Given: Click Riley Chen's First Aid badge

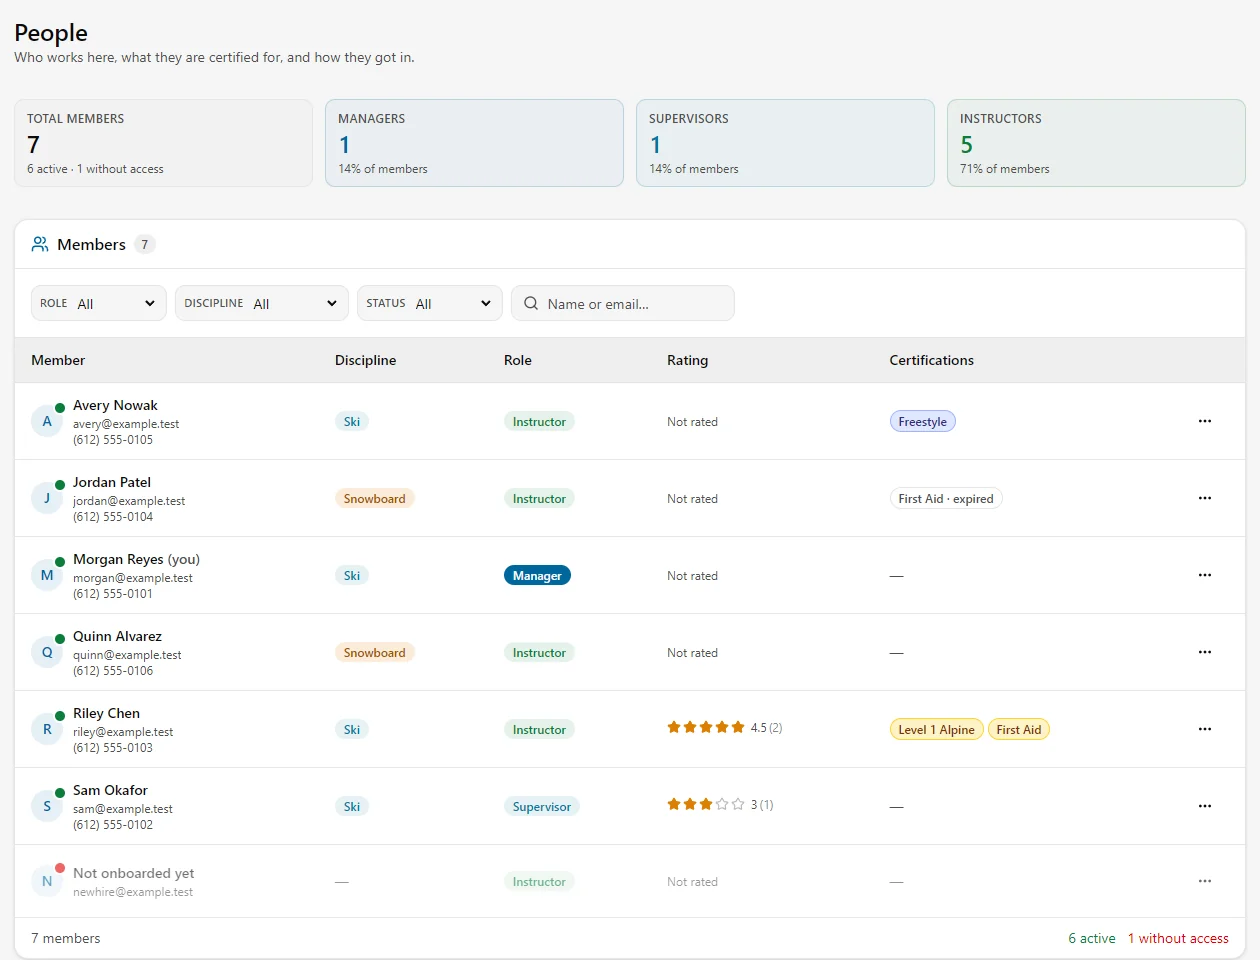Looking at the screenshot, I should (1019, 730).
